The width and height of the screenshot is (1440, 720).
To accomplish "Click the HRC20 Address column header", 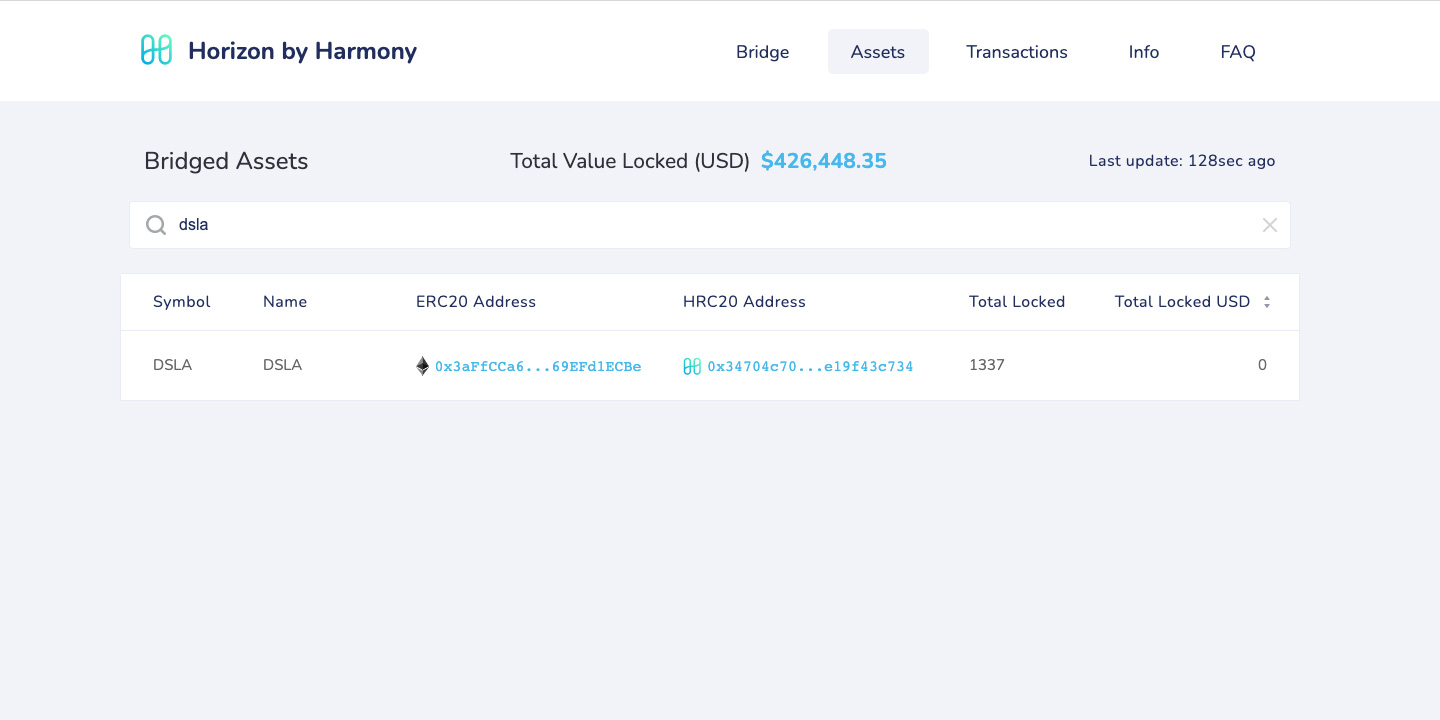I will pos(744,302).
